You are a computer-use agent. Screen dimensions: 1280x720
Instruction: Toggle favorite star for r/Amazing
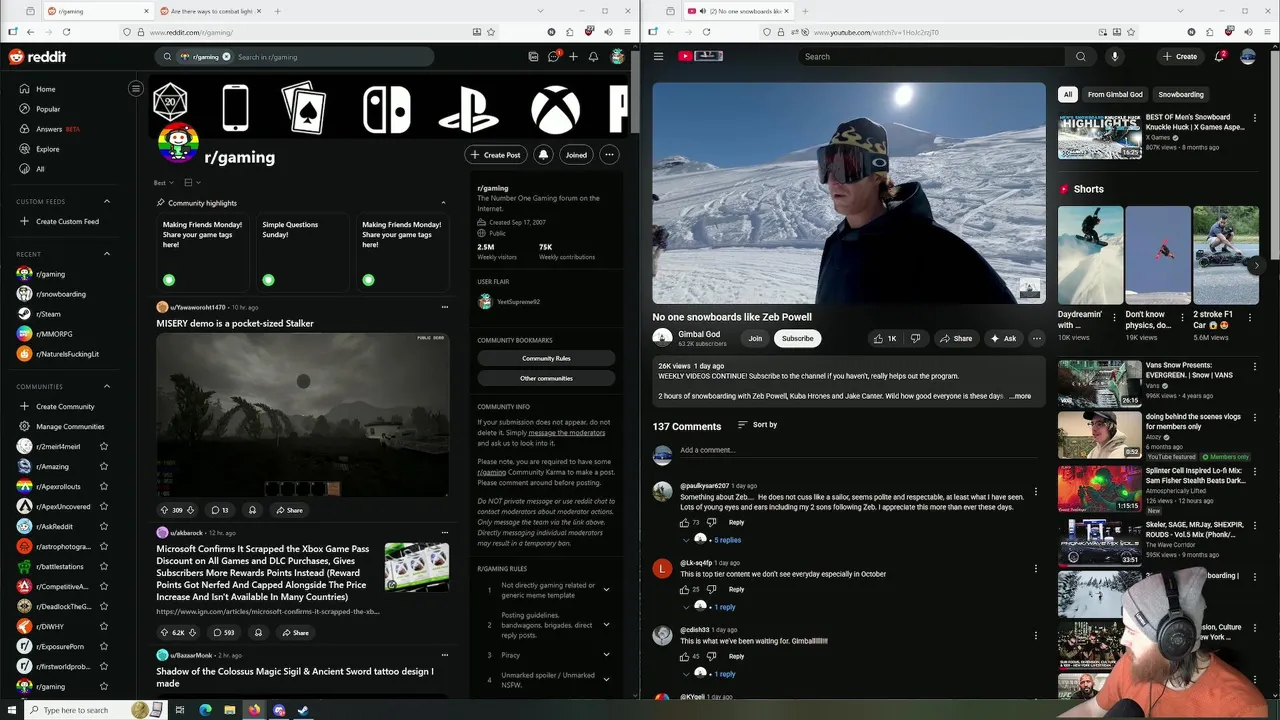point(104,467)
